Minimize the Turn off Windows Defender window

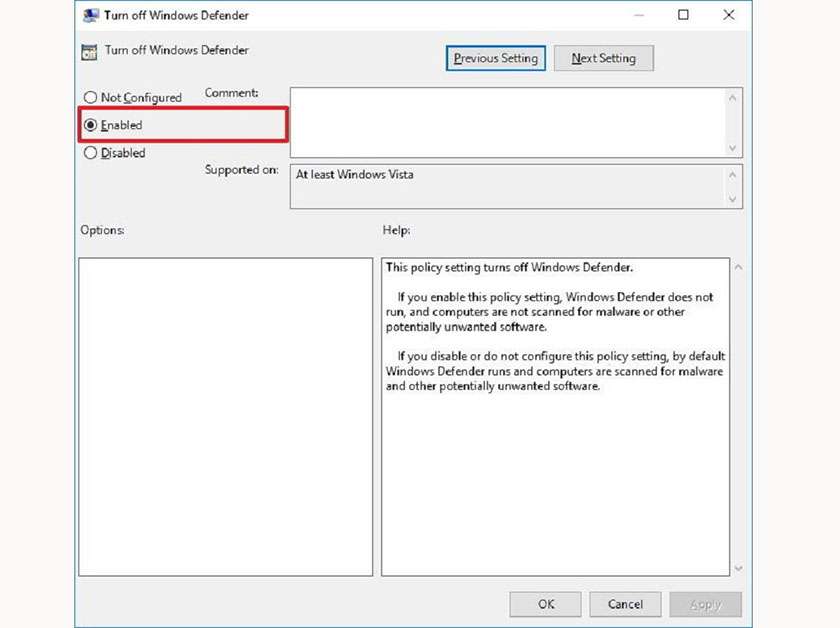636,15
